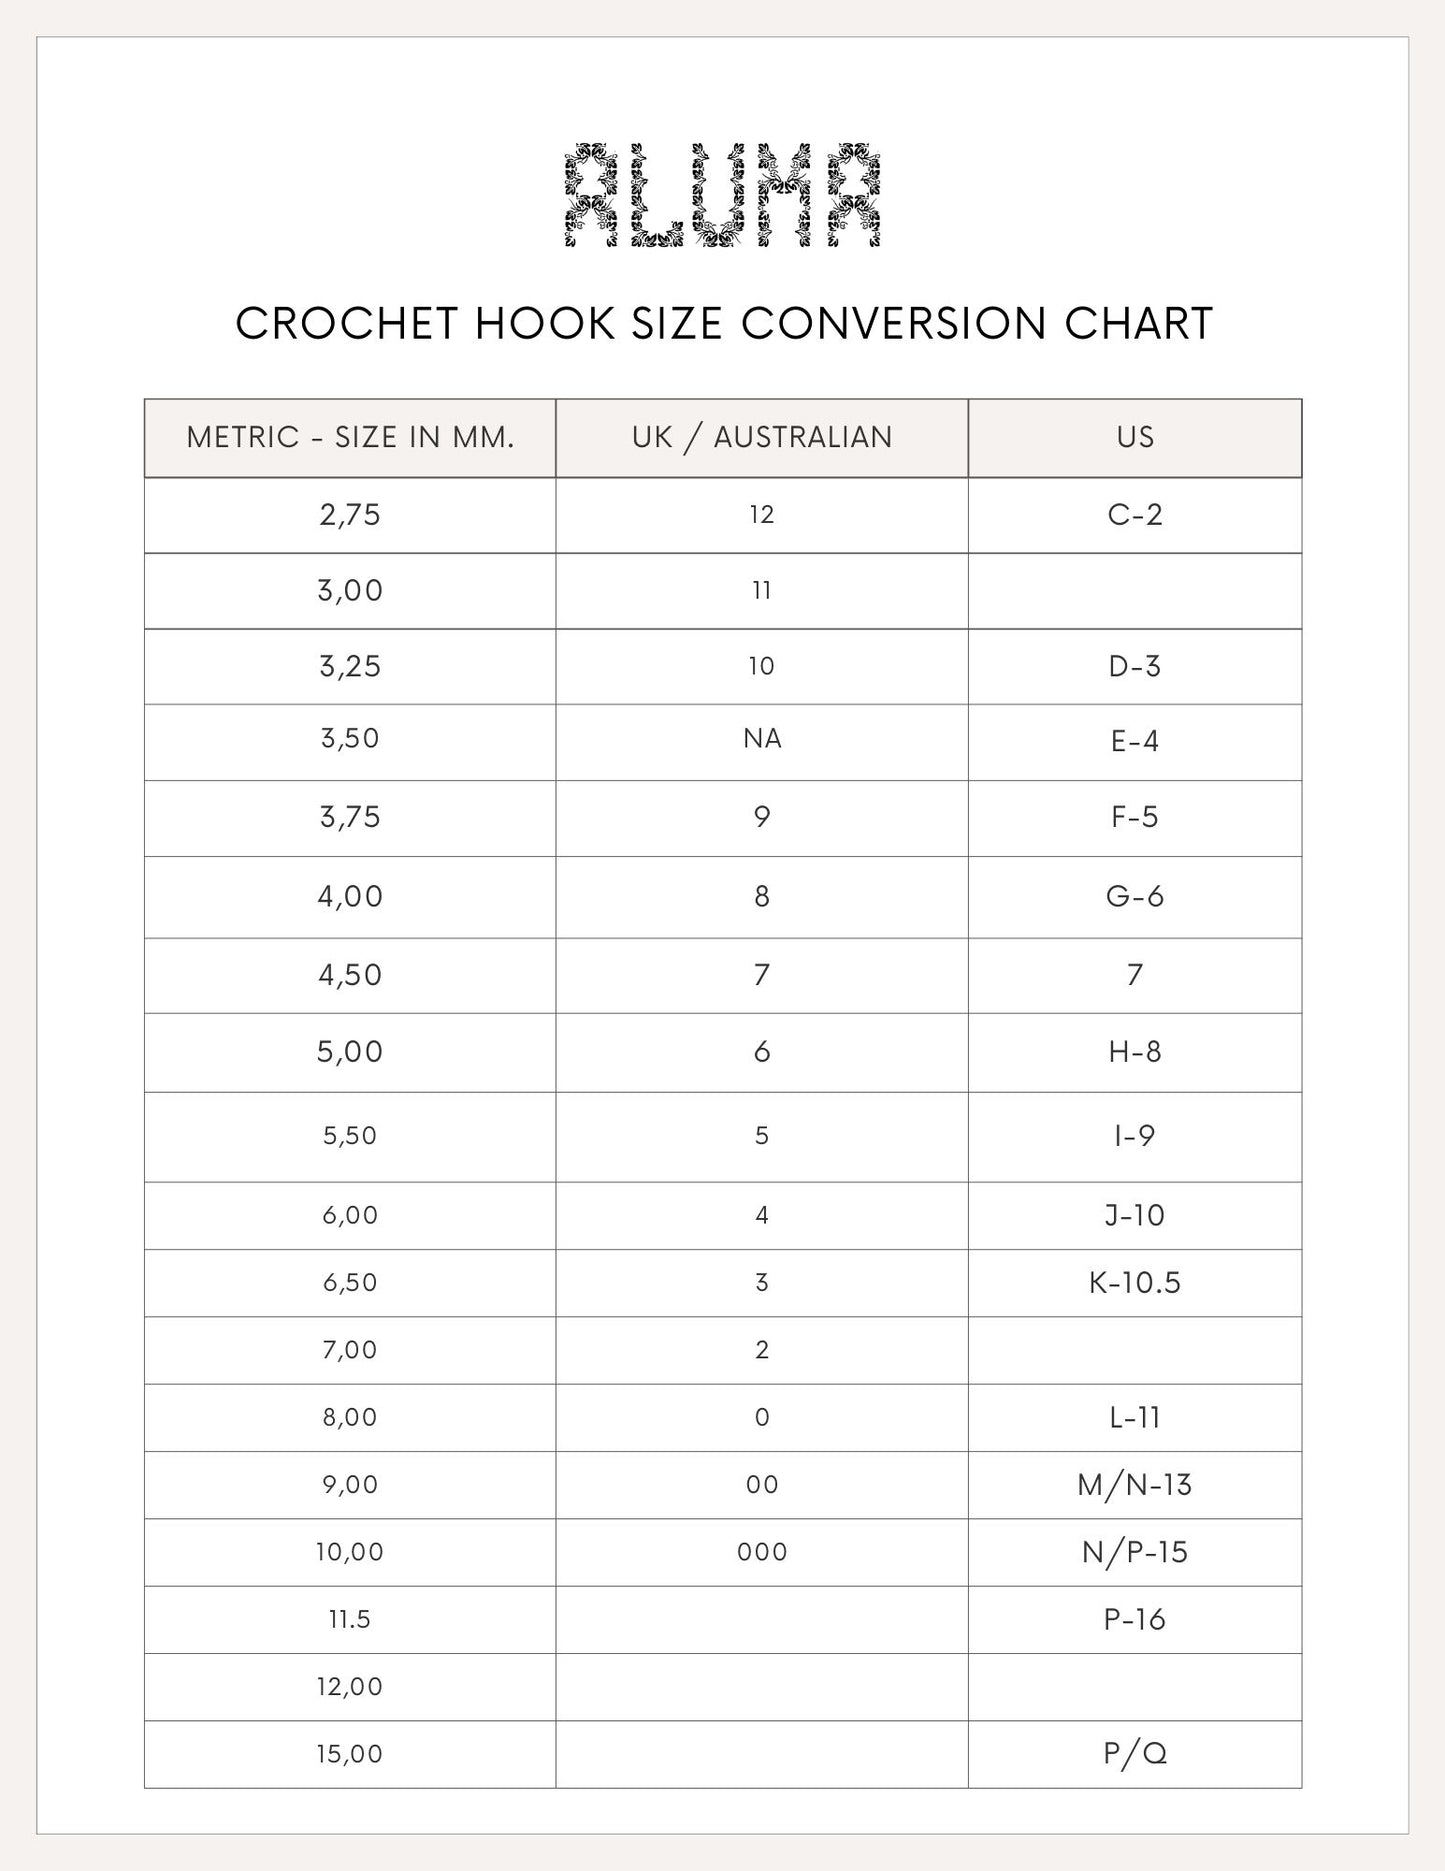Click the L-11 US size cell
The width and height of the screenshot is (1445, 1871).
[1135, 1417]
